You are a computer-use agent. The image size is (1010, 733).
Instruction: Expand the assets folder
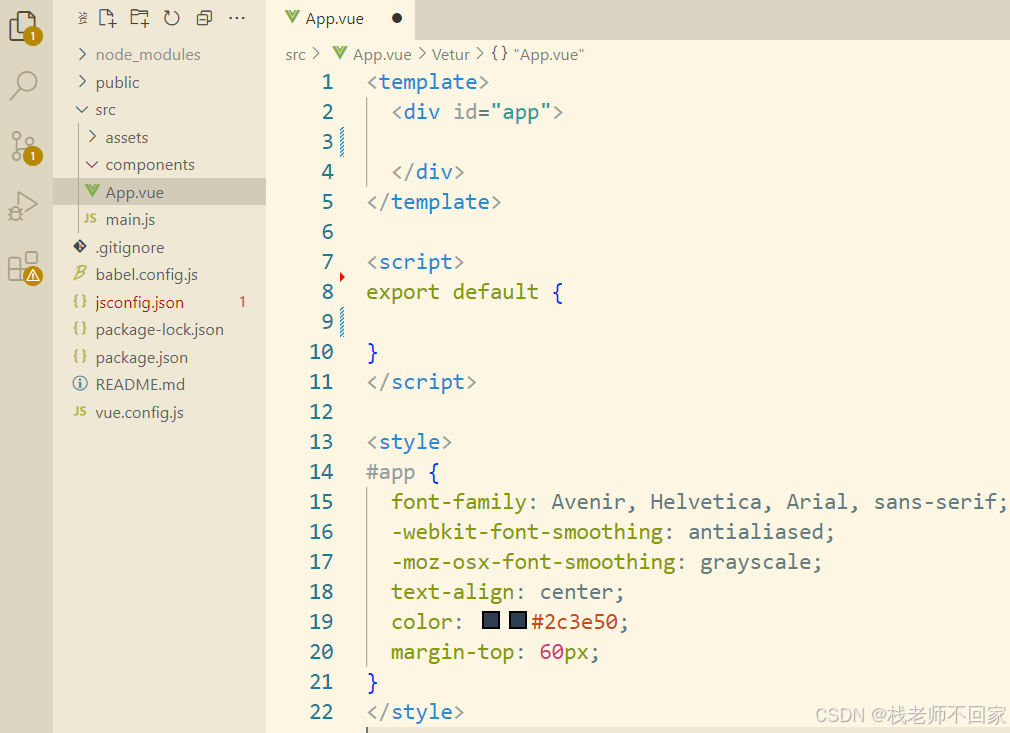pyautogui.click(x=126, y=138)
